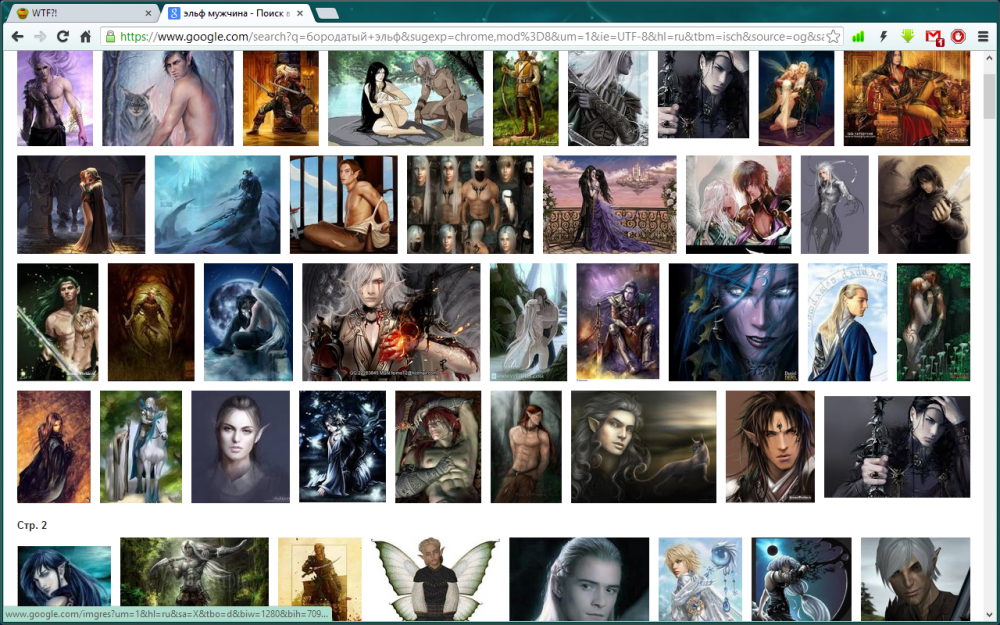This screenshot has height=625, width=1000.
Task: Check Gmail via the red M icon
Action: [x=933, y=37]
